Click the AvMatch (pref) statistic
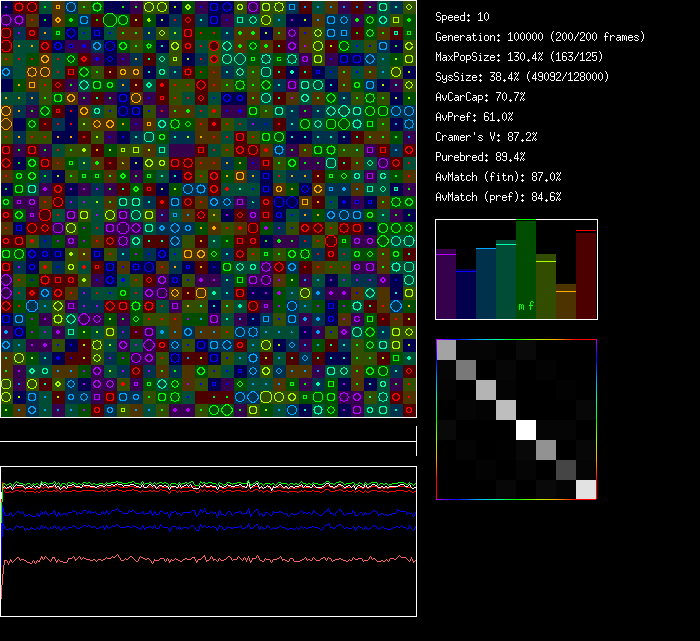The width and height of the screenshot is (700, 641). click(x=499, y=197)
